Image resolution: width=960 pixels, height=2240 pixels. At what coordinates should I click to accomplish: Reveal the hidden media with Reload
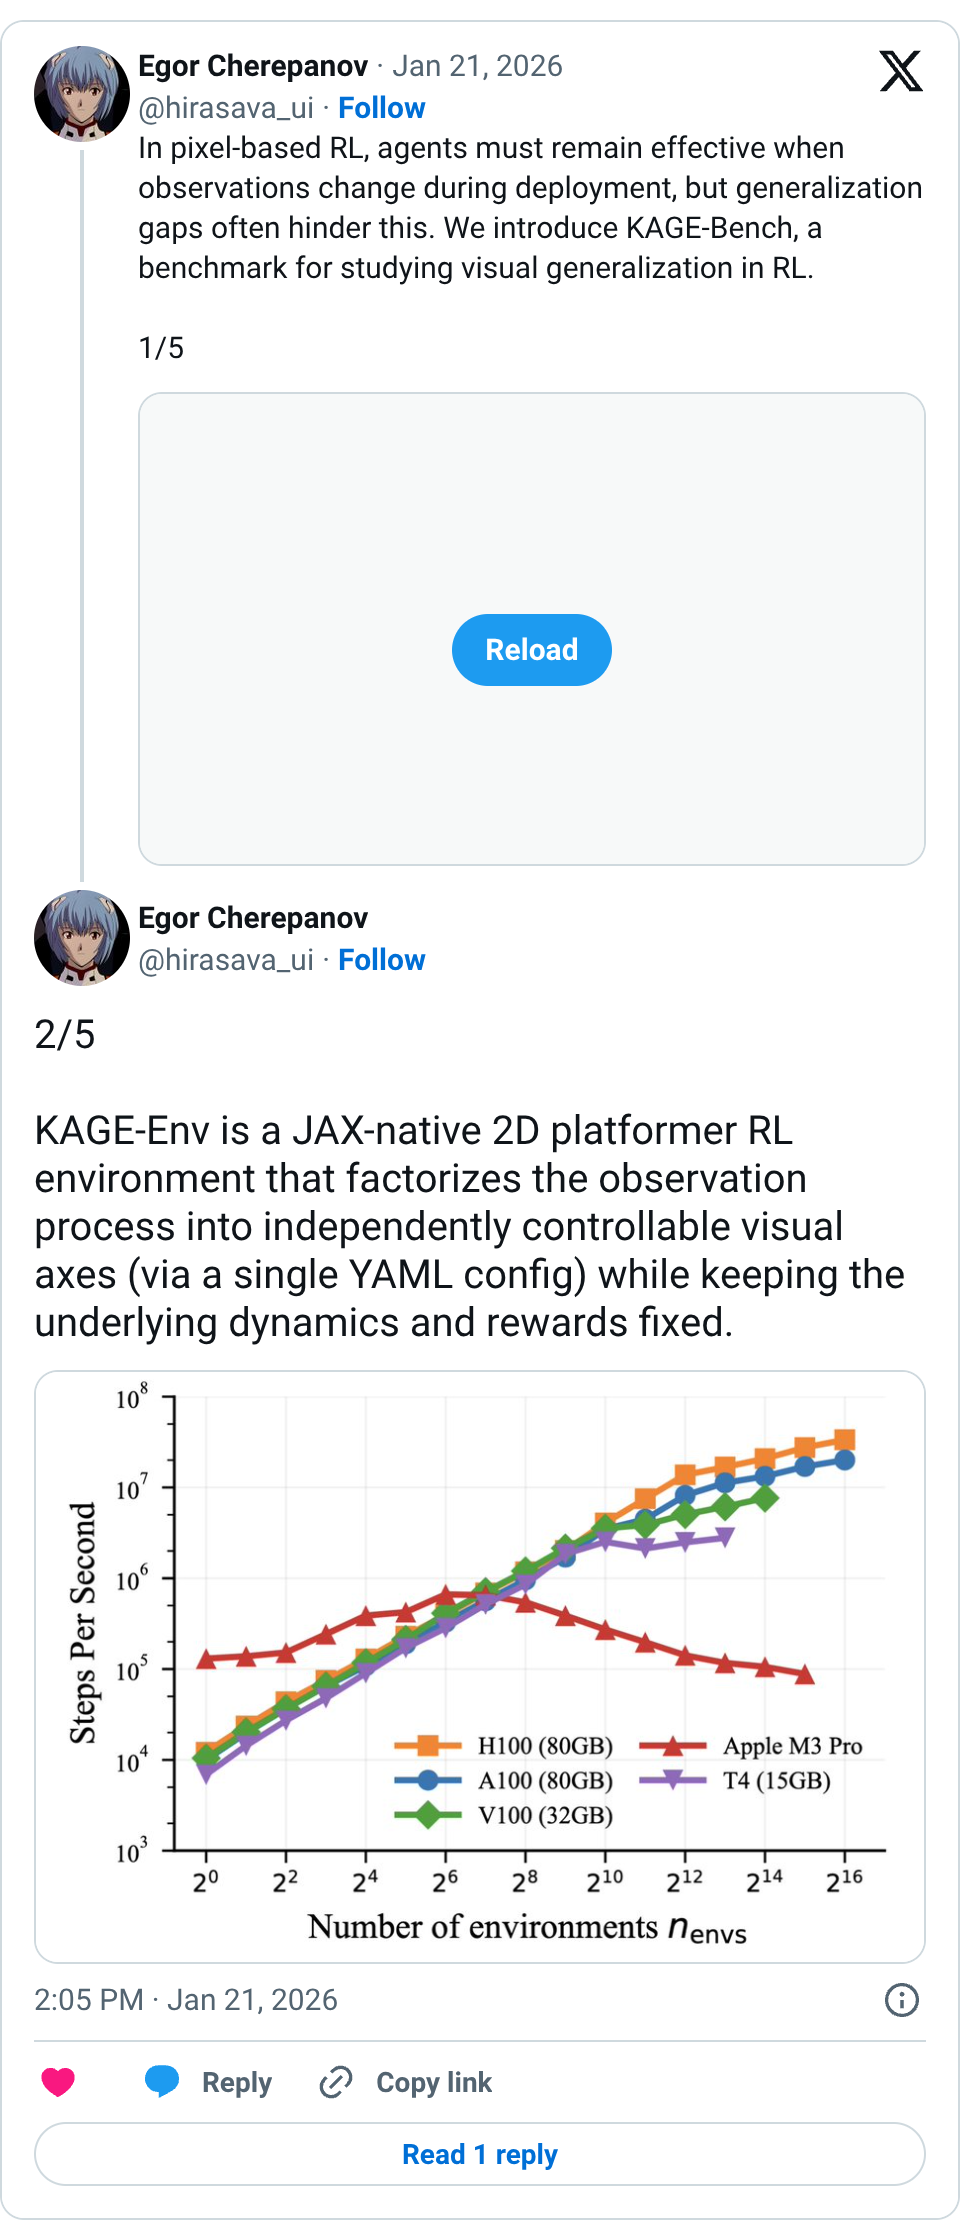coord(531,649)
